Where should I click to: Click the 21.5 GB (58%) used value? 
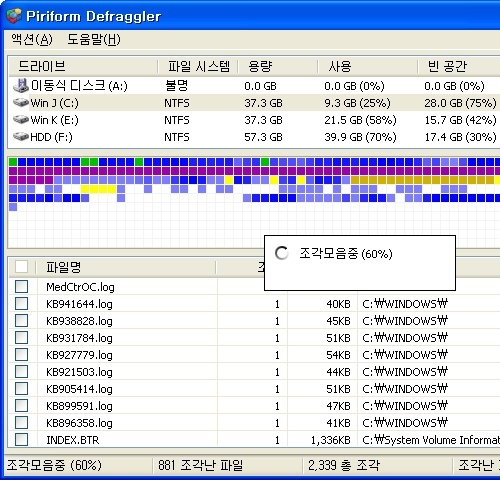click(x=360, y=120)
